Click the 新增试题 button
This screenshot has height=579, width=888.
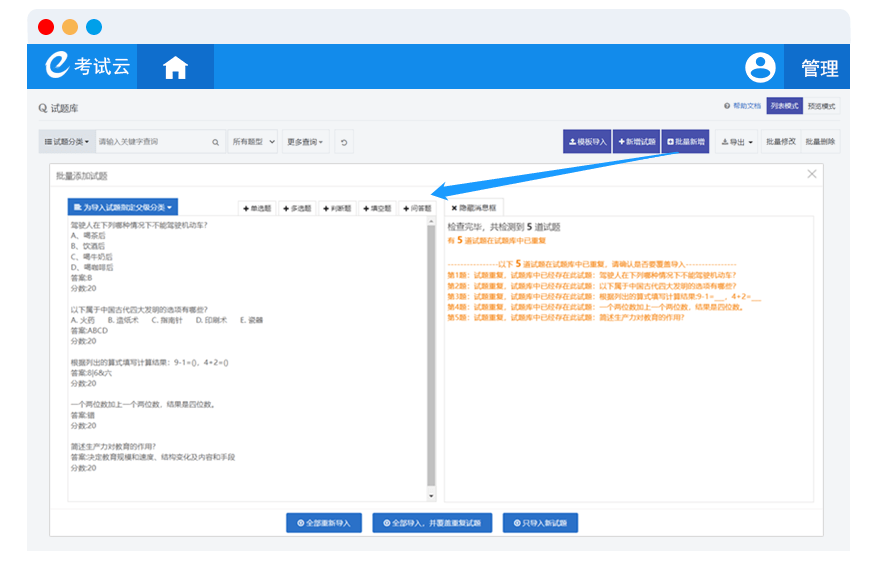(637, 142)
